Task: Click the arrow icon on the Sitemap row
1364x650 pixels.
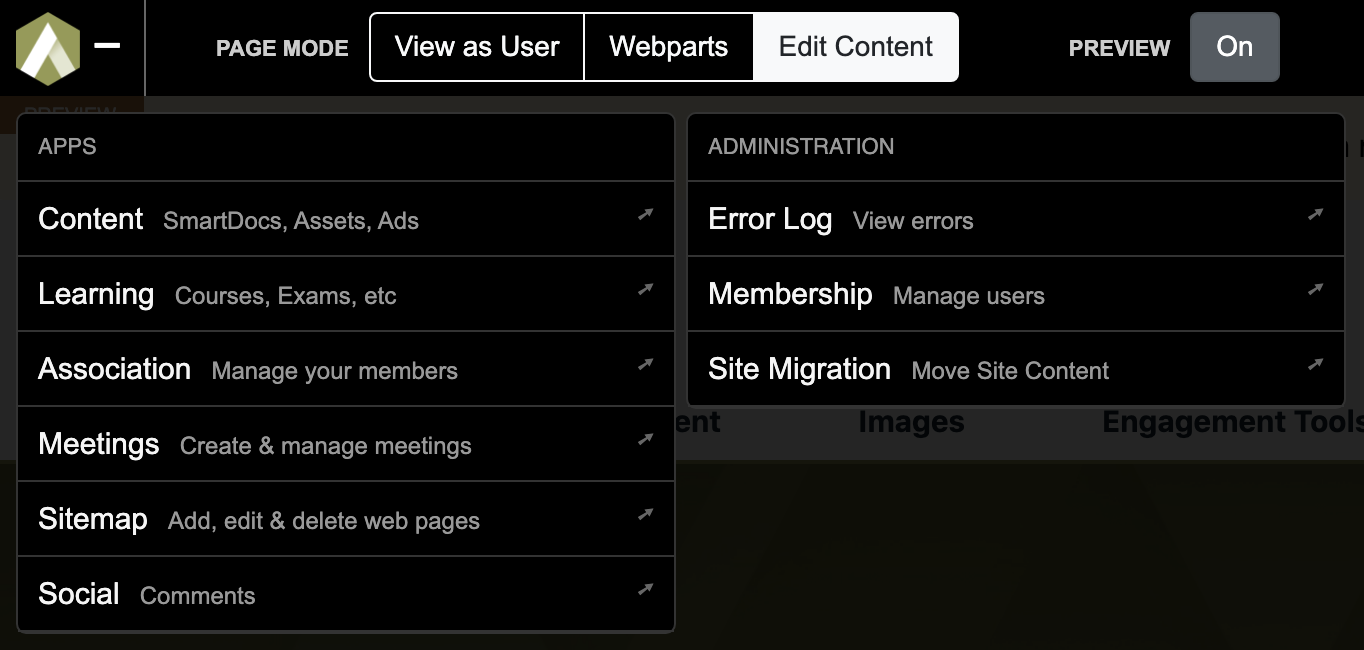Action: pos(646,514)
